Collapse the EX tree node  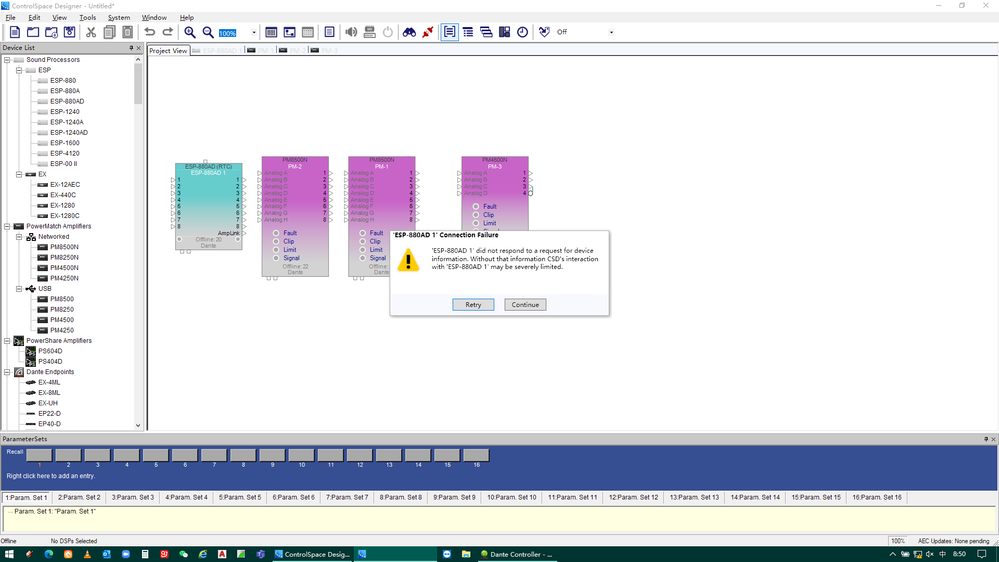pyautogui.click(x=19, y=174)
